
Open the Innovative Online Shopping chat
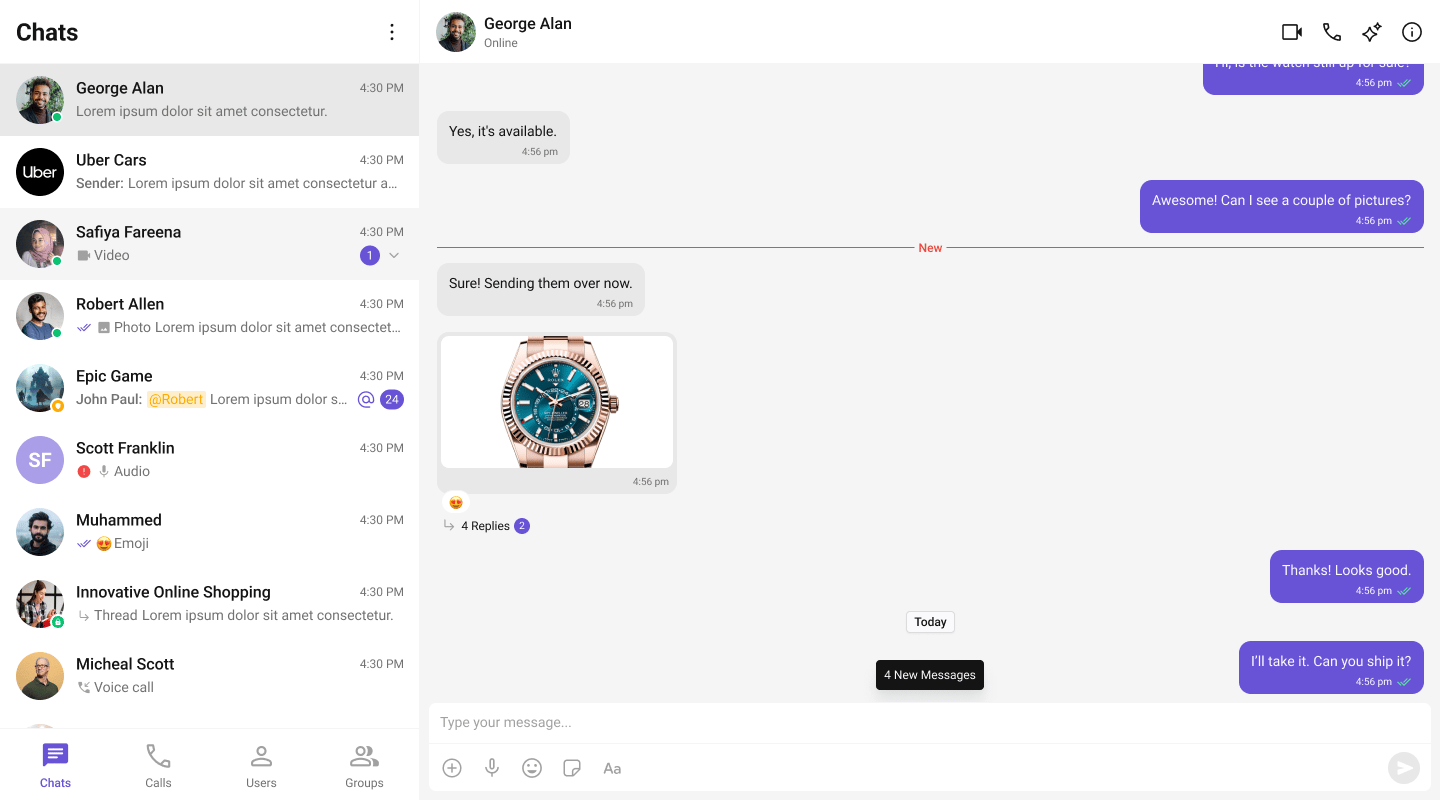(210, 604)
